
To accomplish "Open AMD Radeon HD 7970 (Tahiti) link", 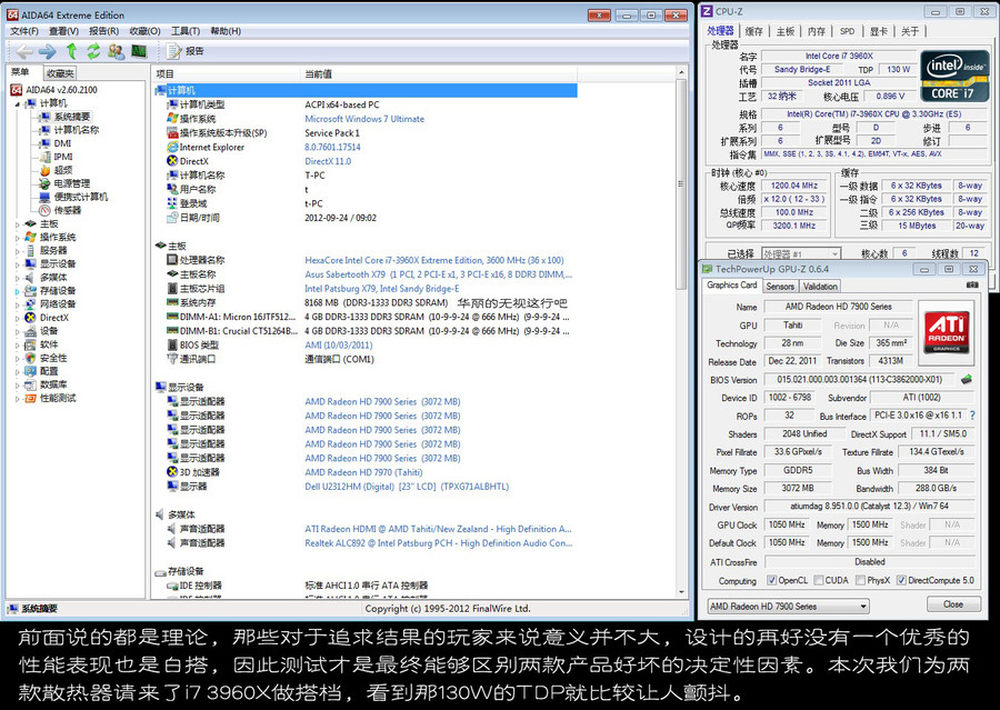I will (x=364, y=473).
